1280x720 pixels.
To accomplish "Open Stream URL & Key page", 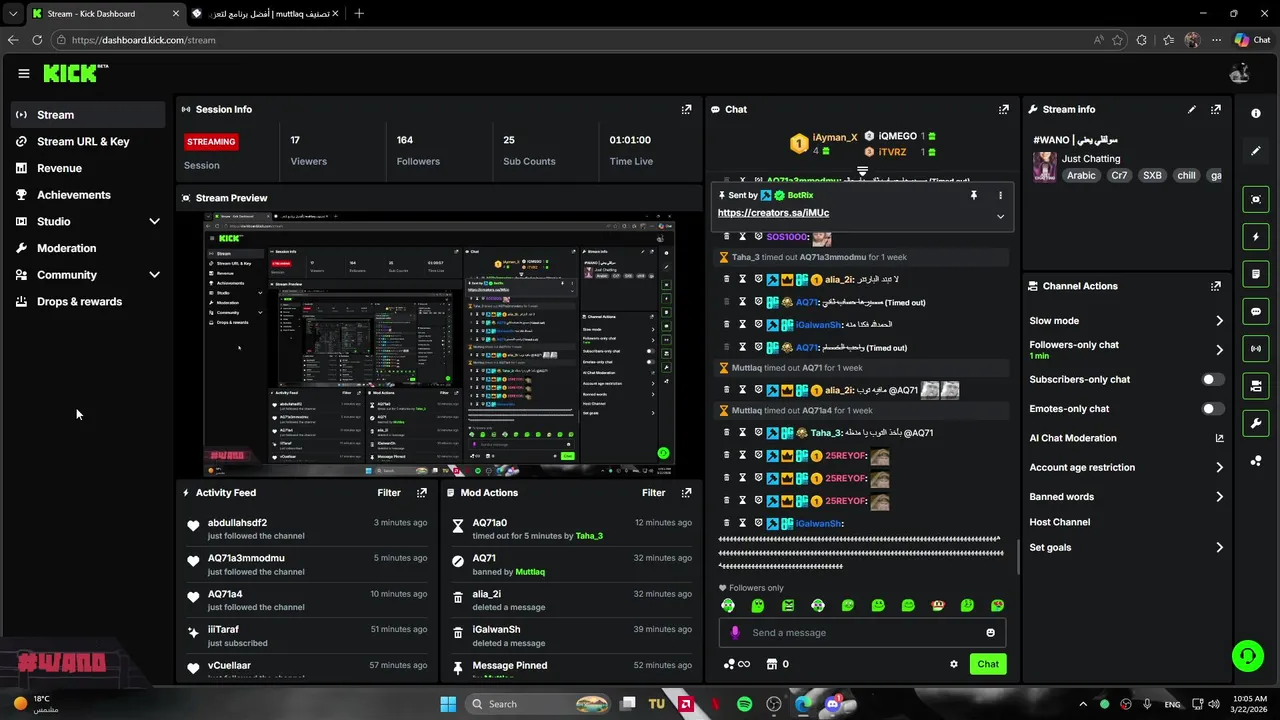I will click(88, 141).
